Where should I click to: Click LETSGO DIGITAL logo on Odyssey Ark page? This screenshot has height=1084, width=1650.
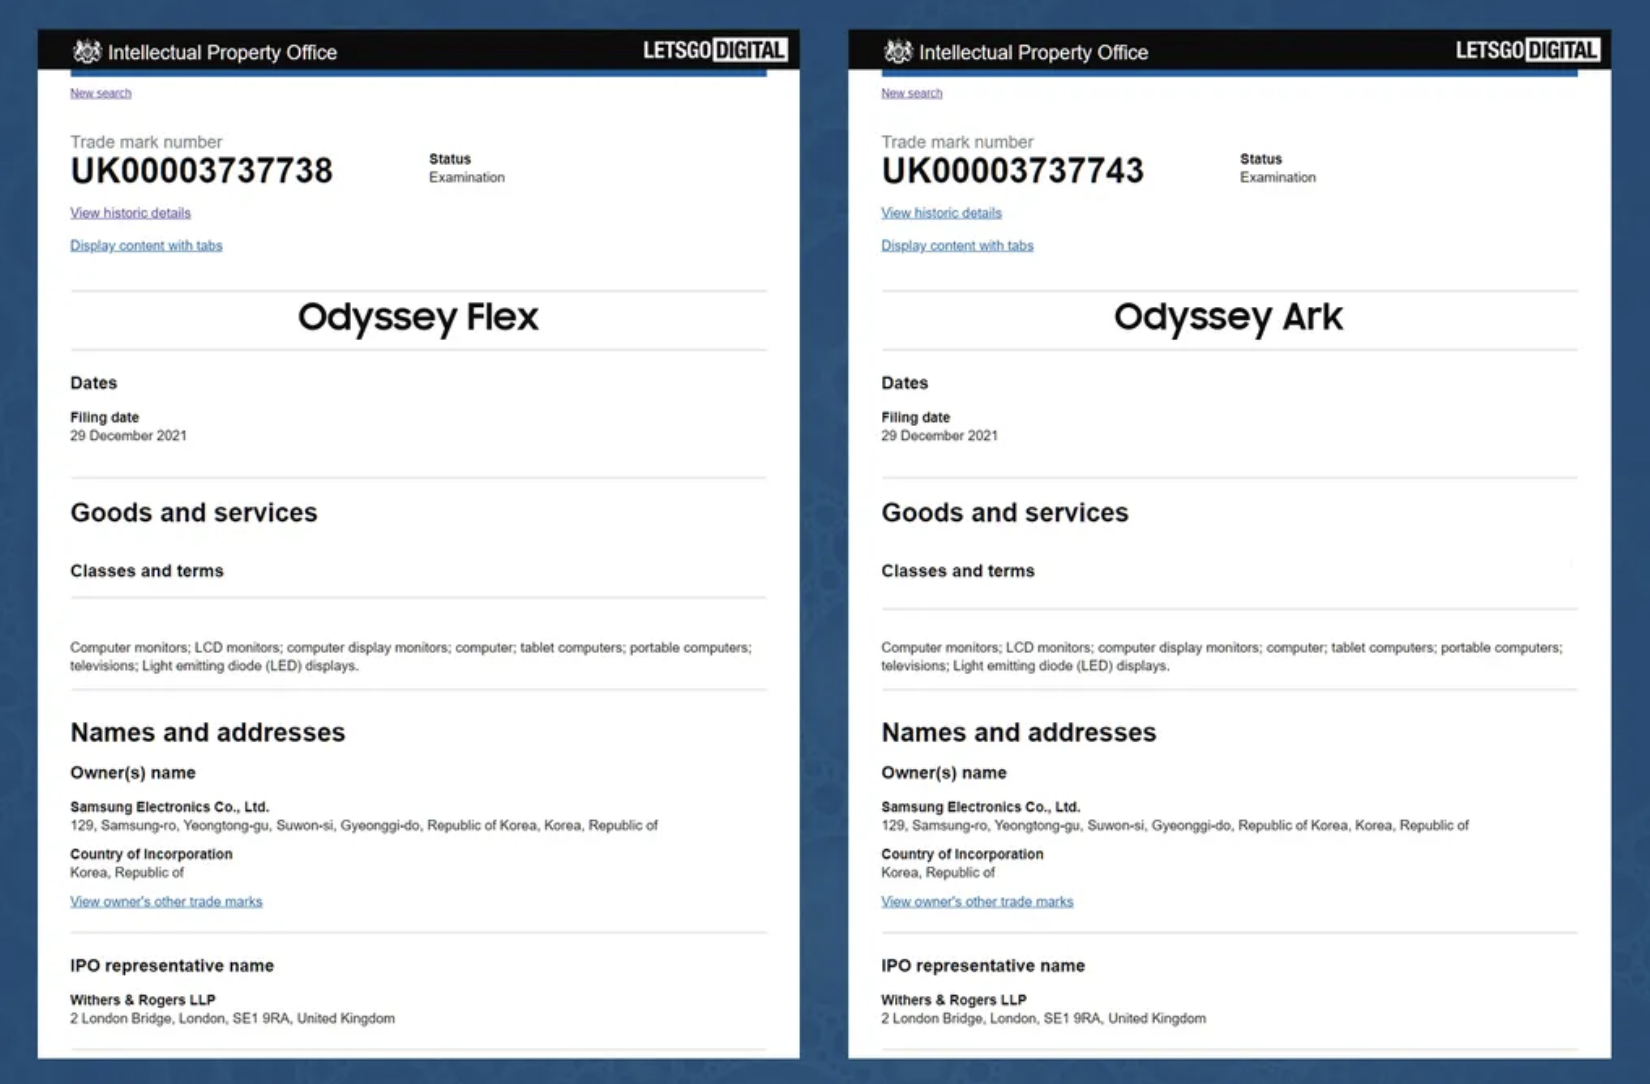tap(1526, 50)
